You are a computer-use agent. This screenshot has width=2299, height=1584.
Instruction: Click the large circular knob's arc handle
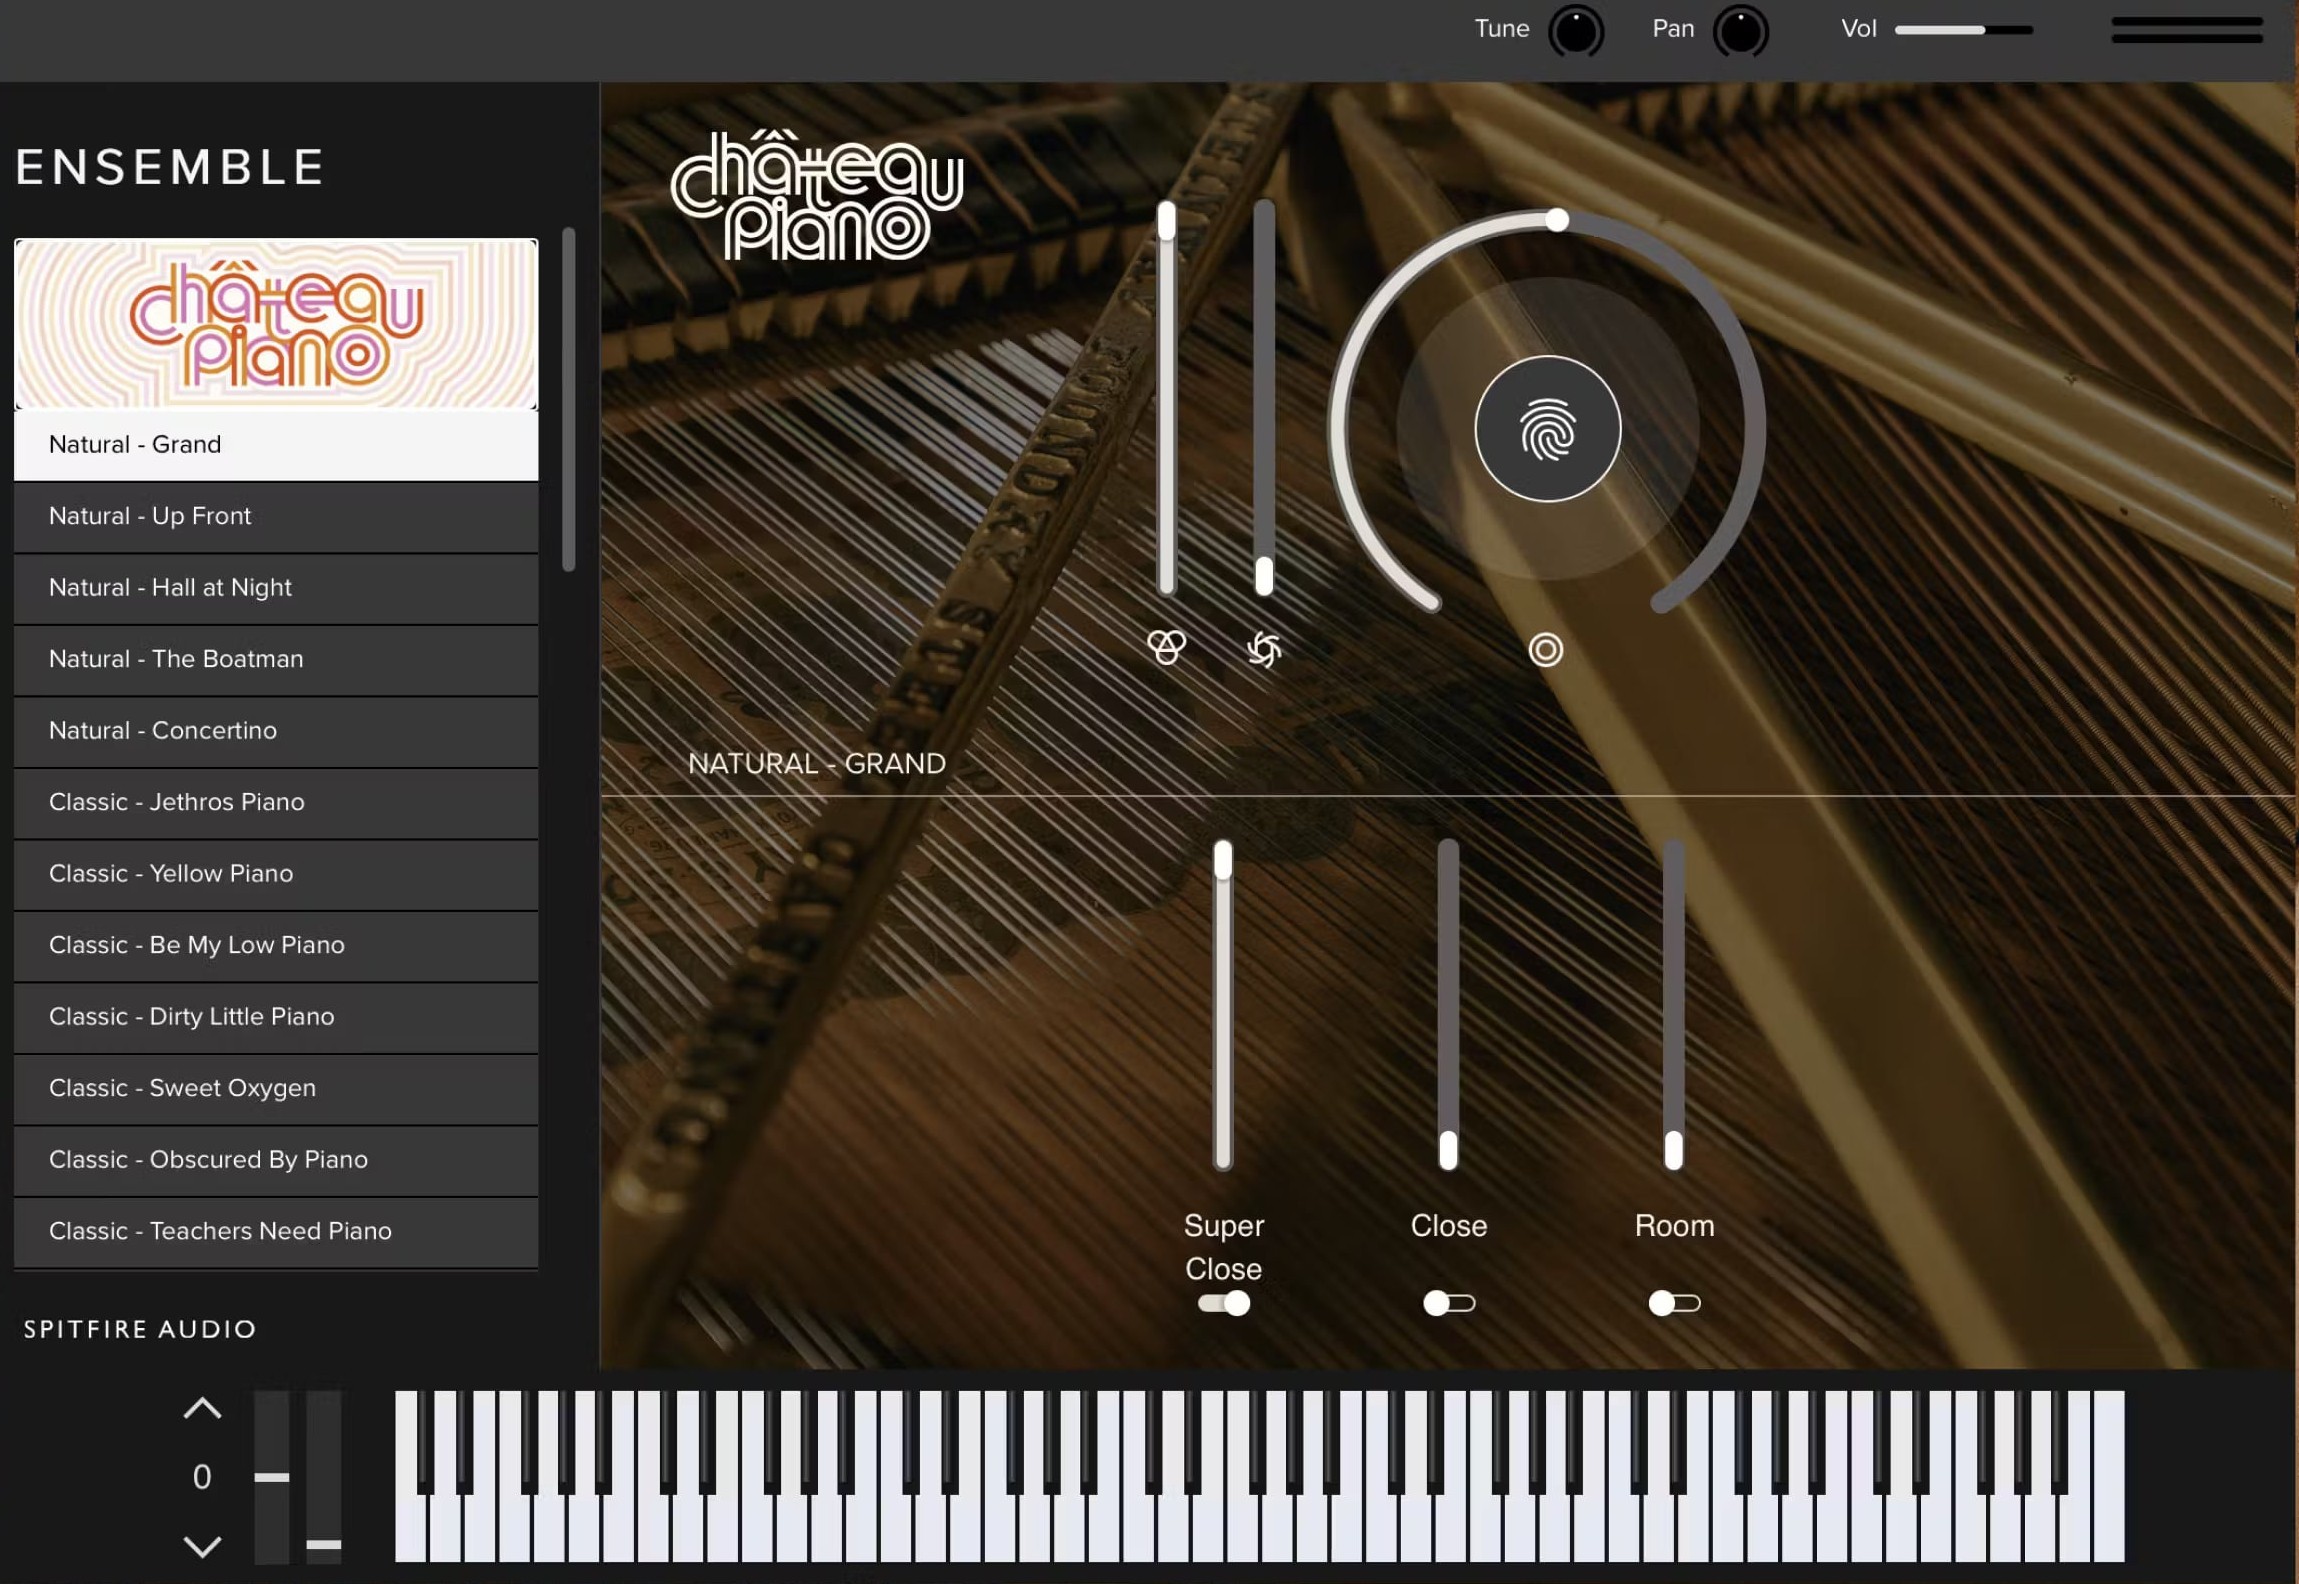[1556, 220]
